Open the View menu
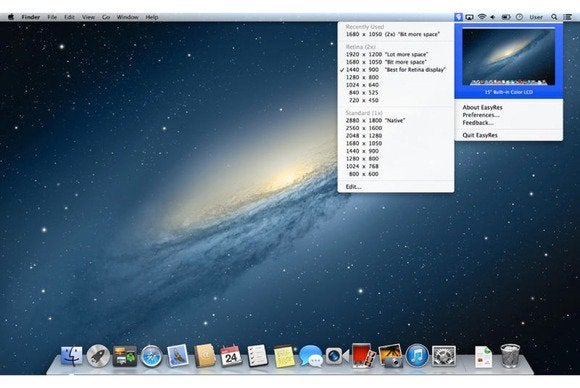Viewport: 580px width, 388px height. click(x=88, y=17)
